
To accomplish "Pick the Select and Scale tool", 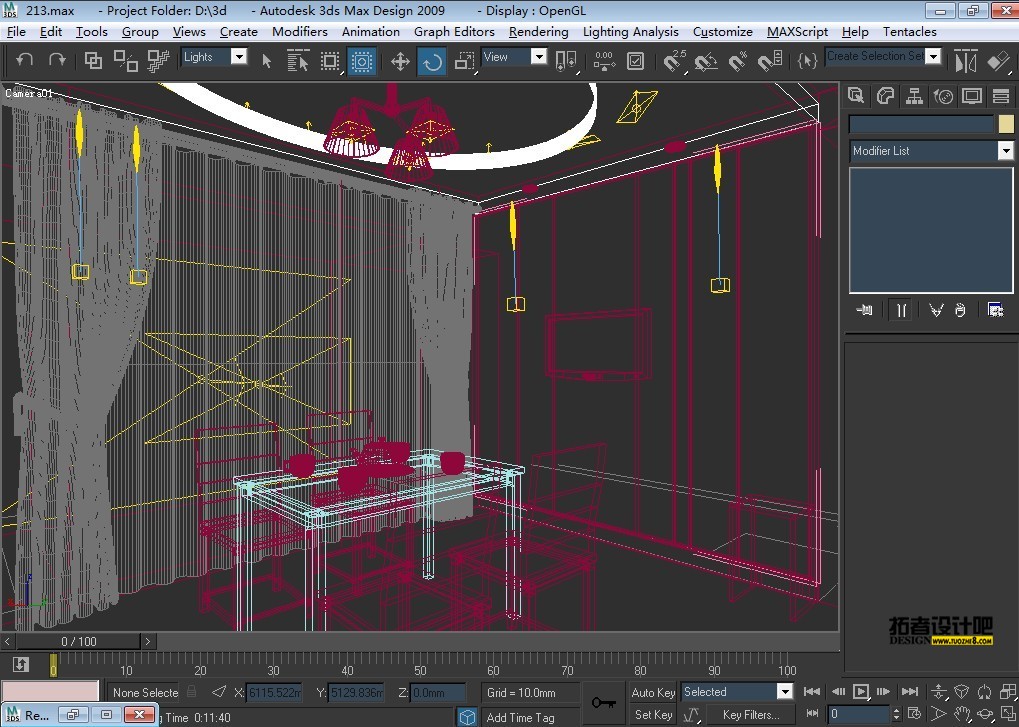I will (464, 62).
